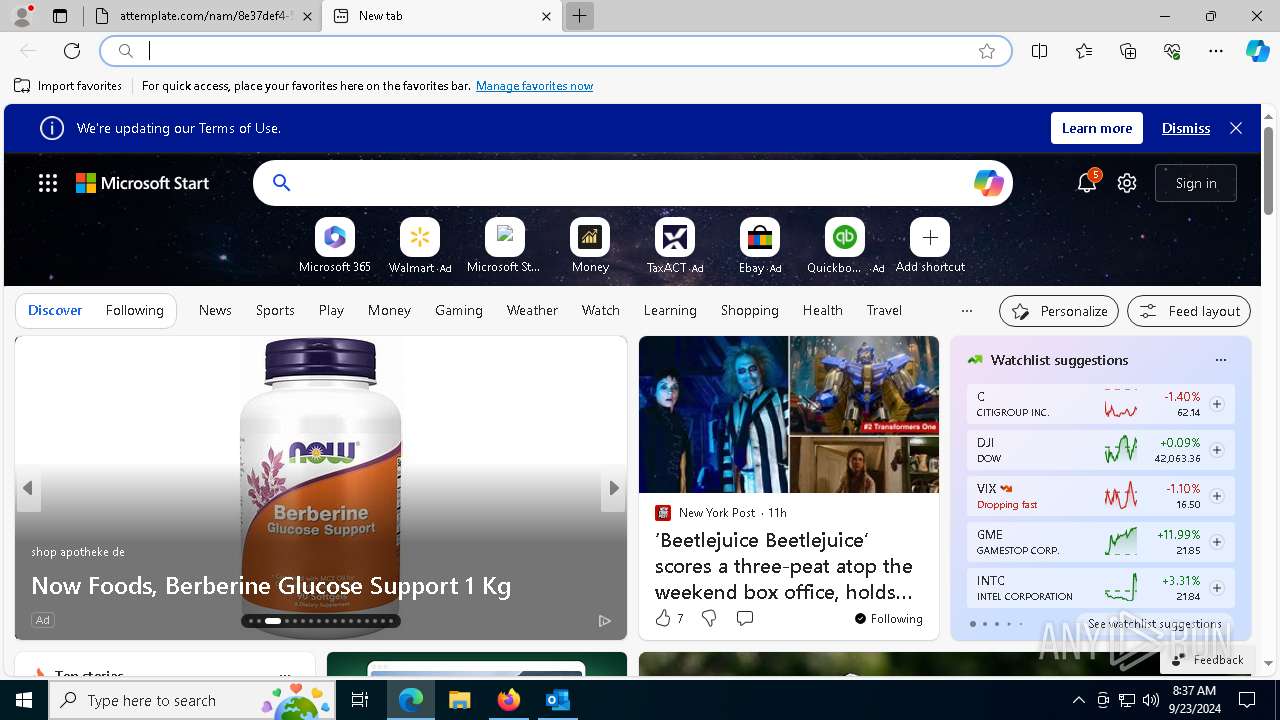Click the Feedback button

pyautogui.click(x=1207, y=660)
